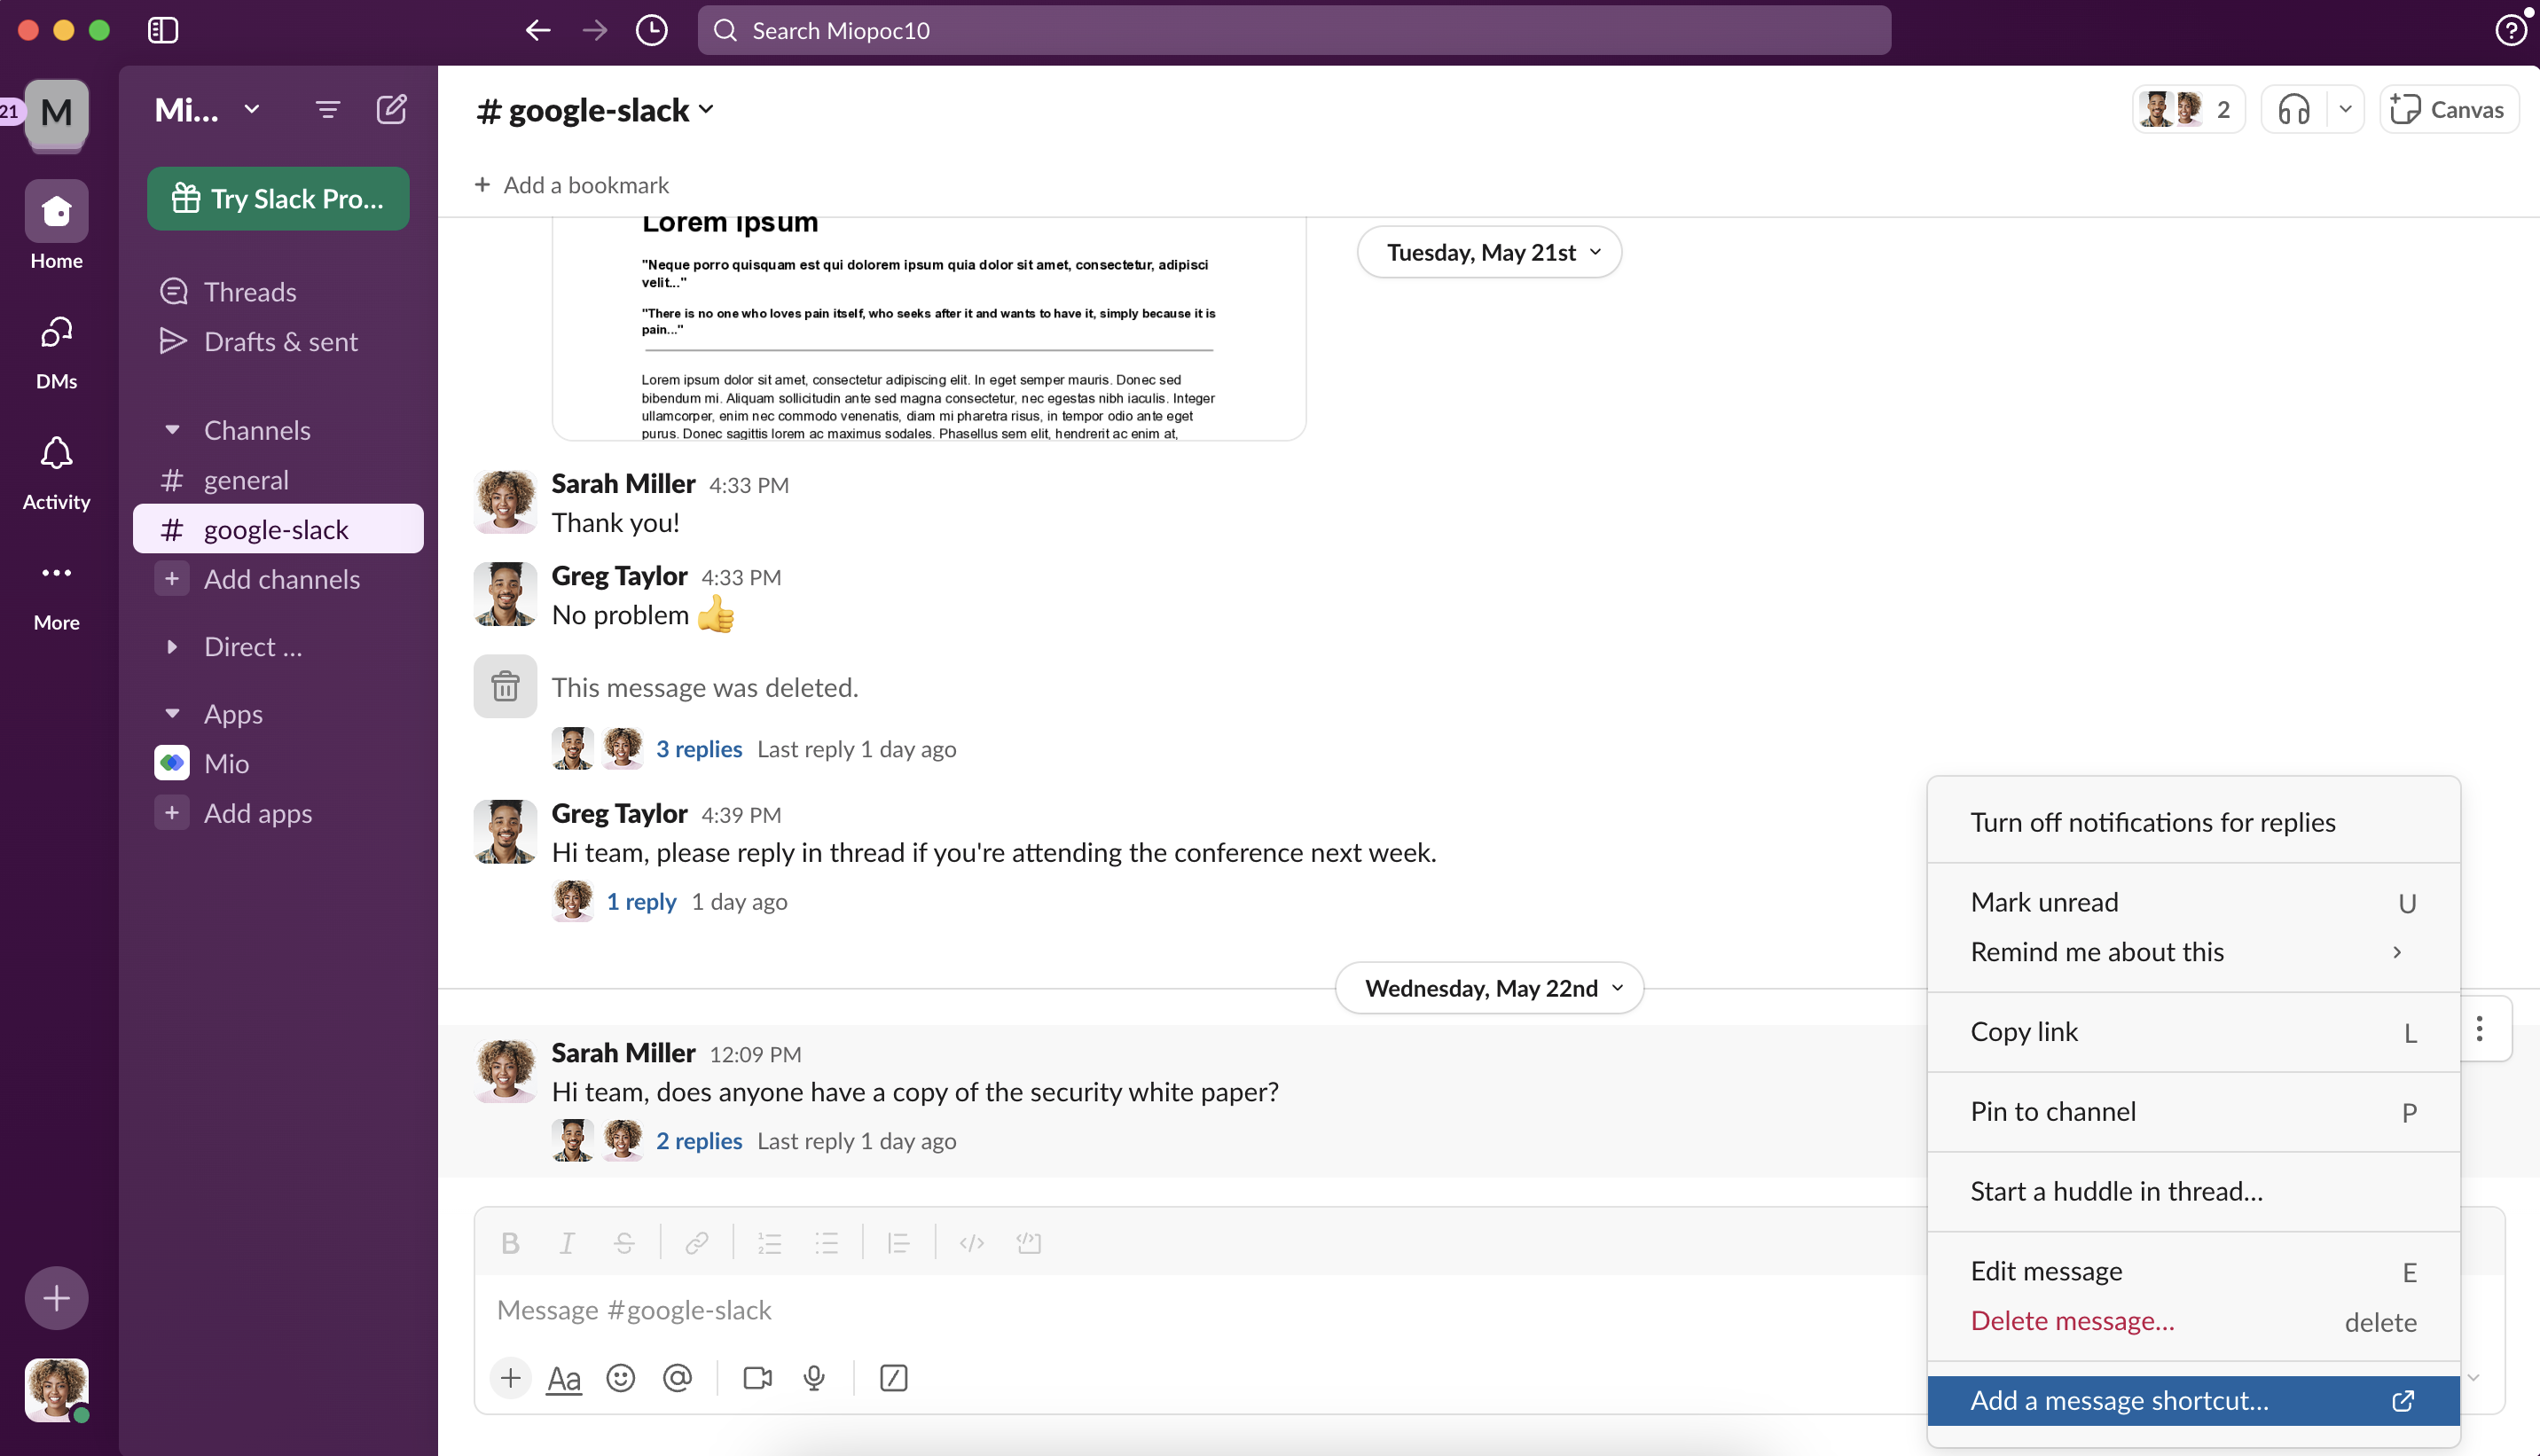Mention someone using the @ icon
The height and width of the screenshot is (1456, 2540).
click(677, 1377)
